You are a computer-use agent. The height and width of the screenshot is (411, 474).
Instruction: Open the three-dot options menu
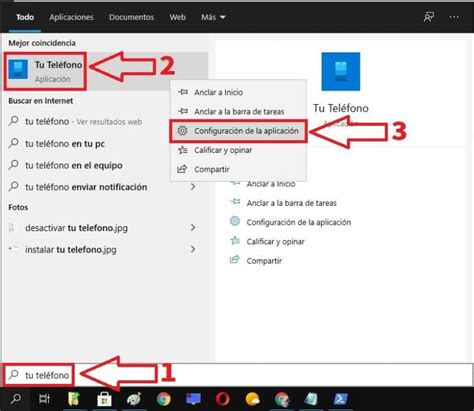tap(454, 17)
